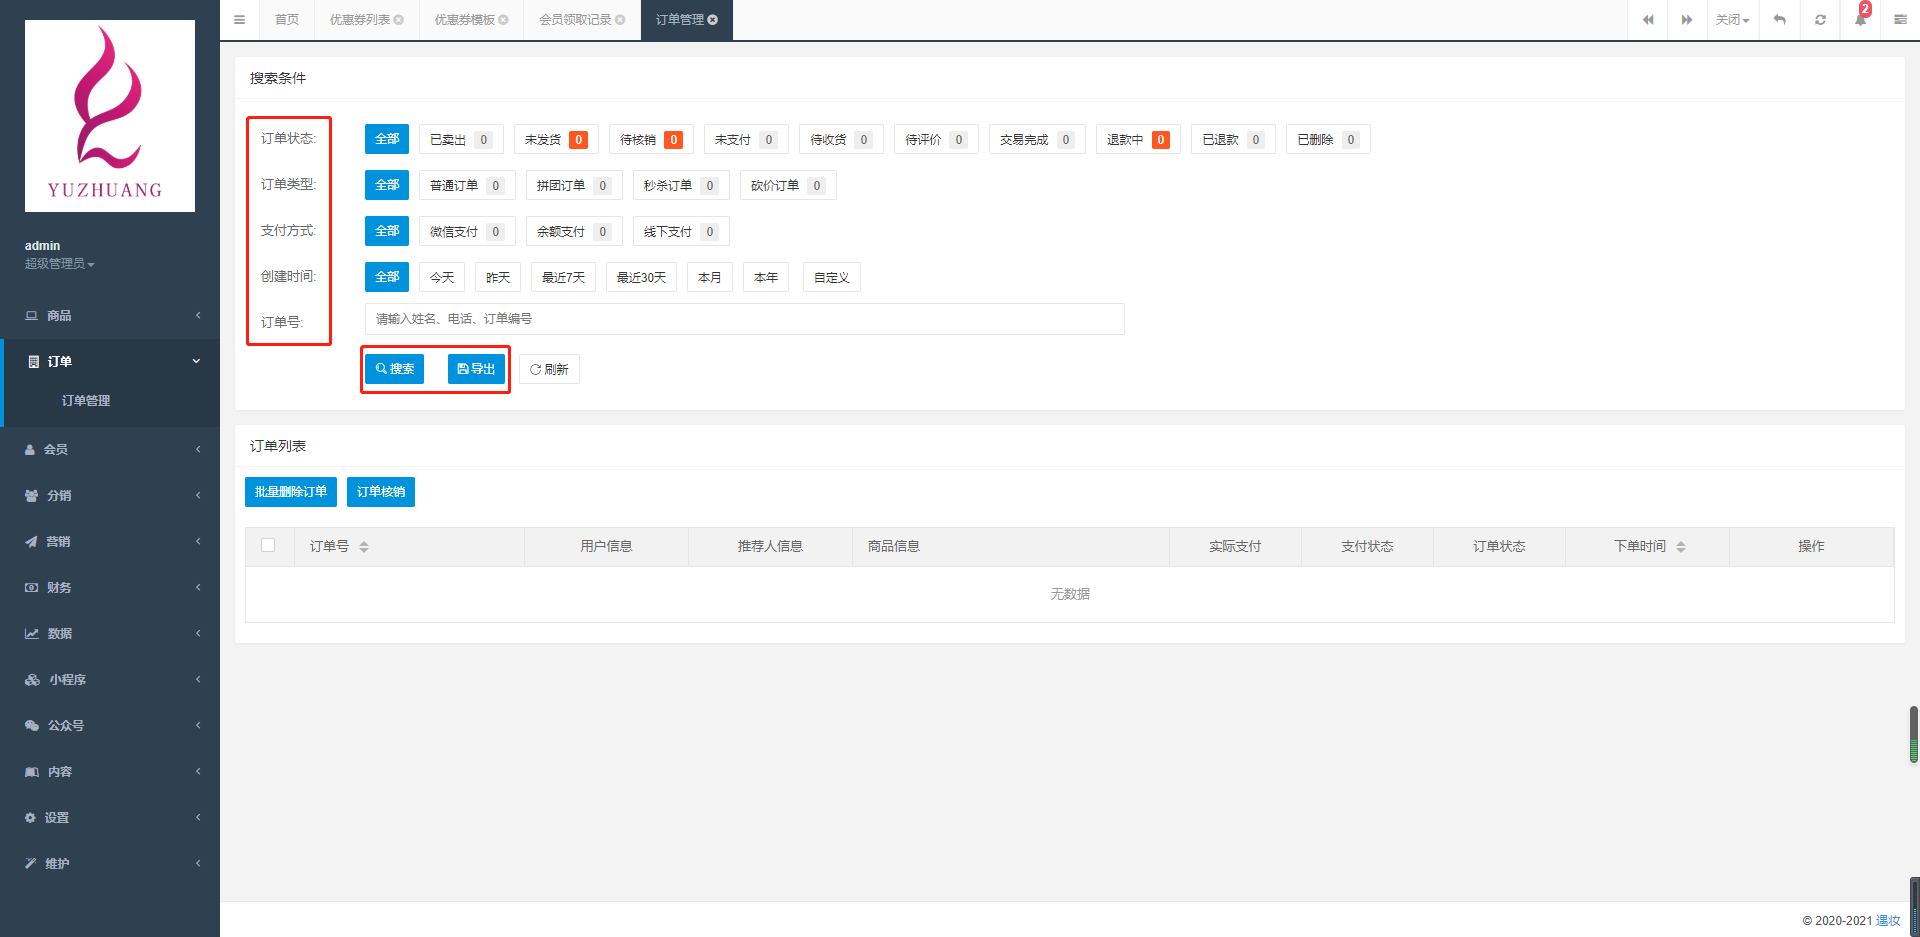The height and width of the screenshot is (937, 1920).
Task: Select 全部 in 订单状态 filter
Action: point(387,139)
